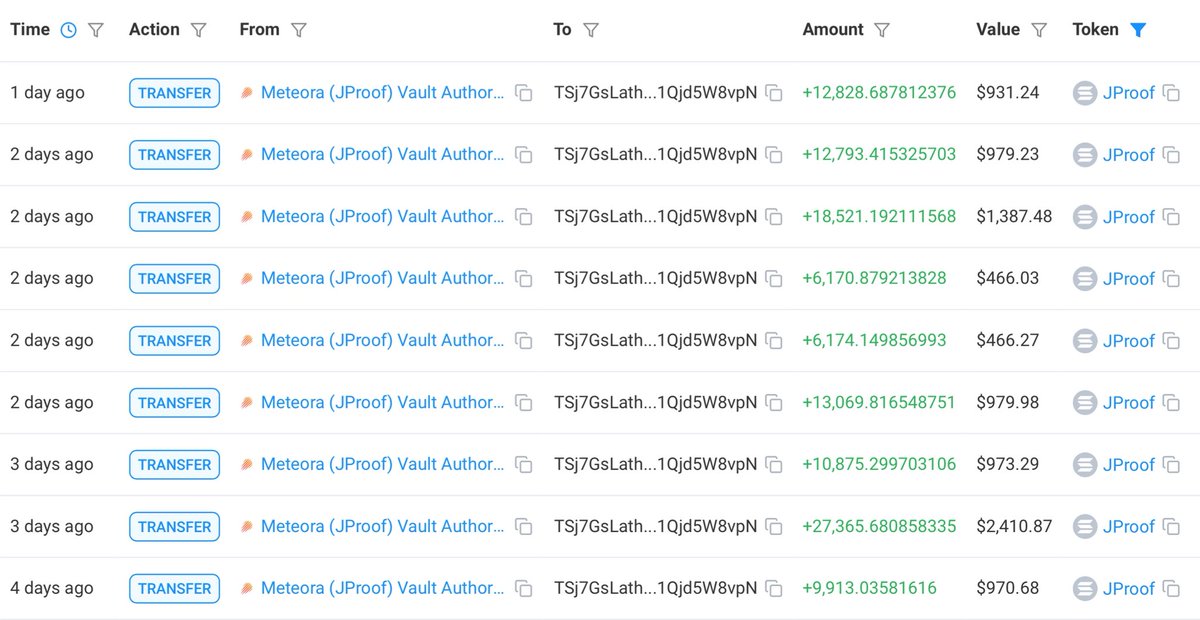Open JProof token link in $979.98 row
Screen dimensions: 1200x620
coord(1128,403)
